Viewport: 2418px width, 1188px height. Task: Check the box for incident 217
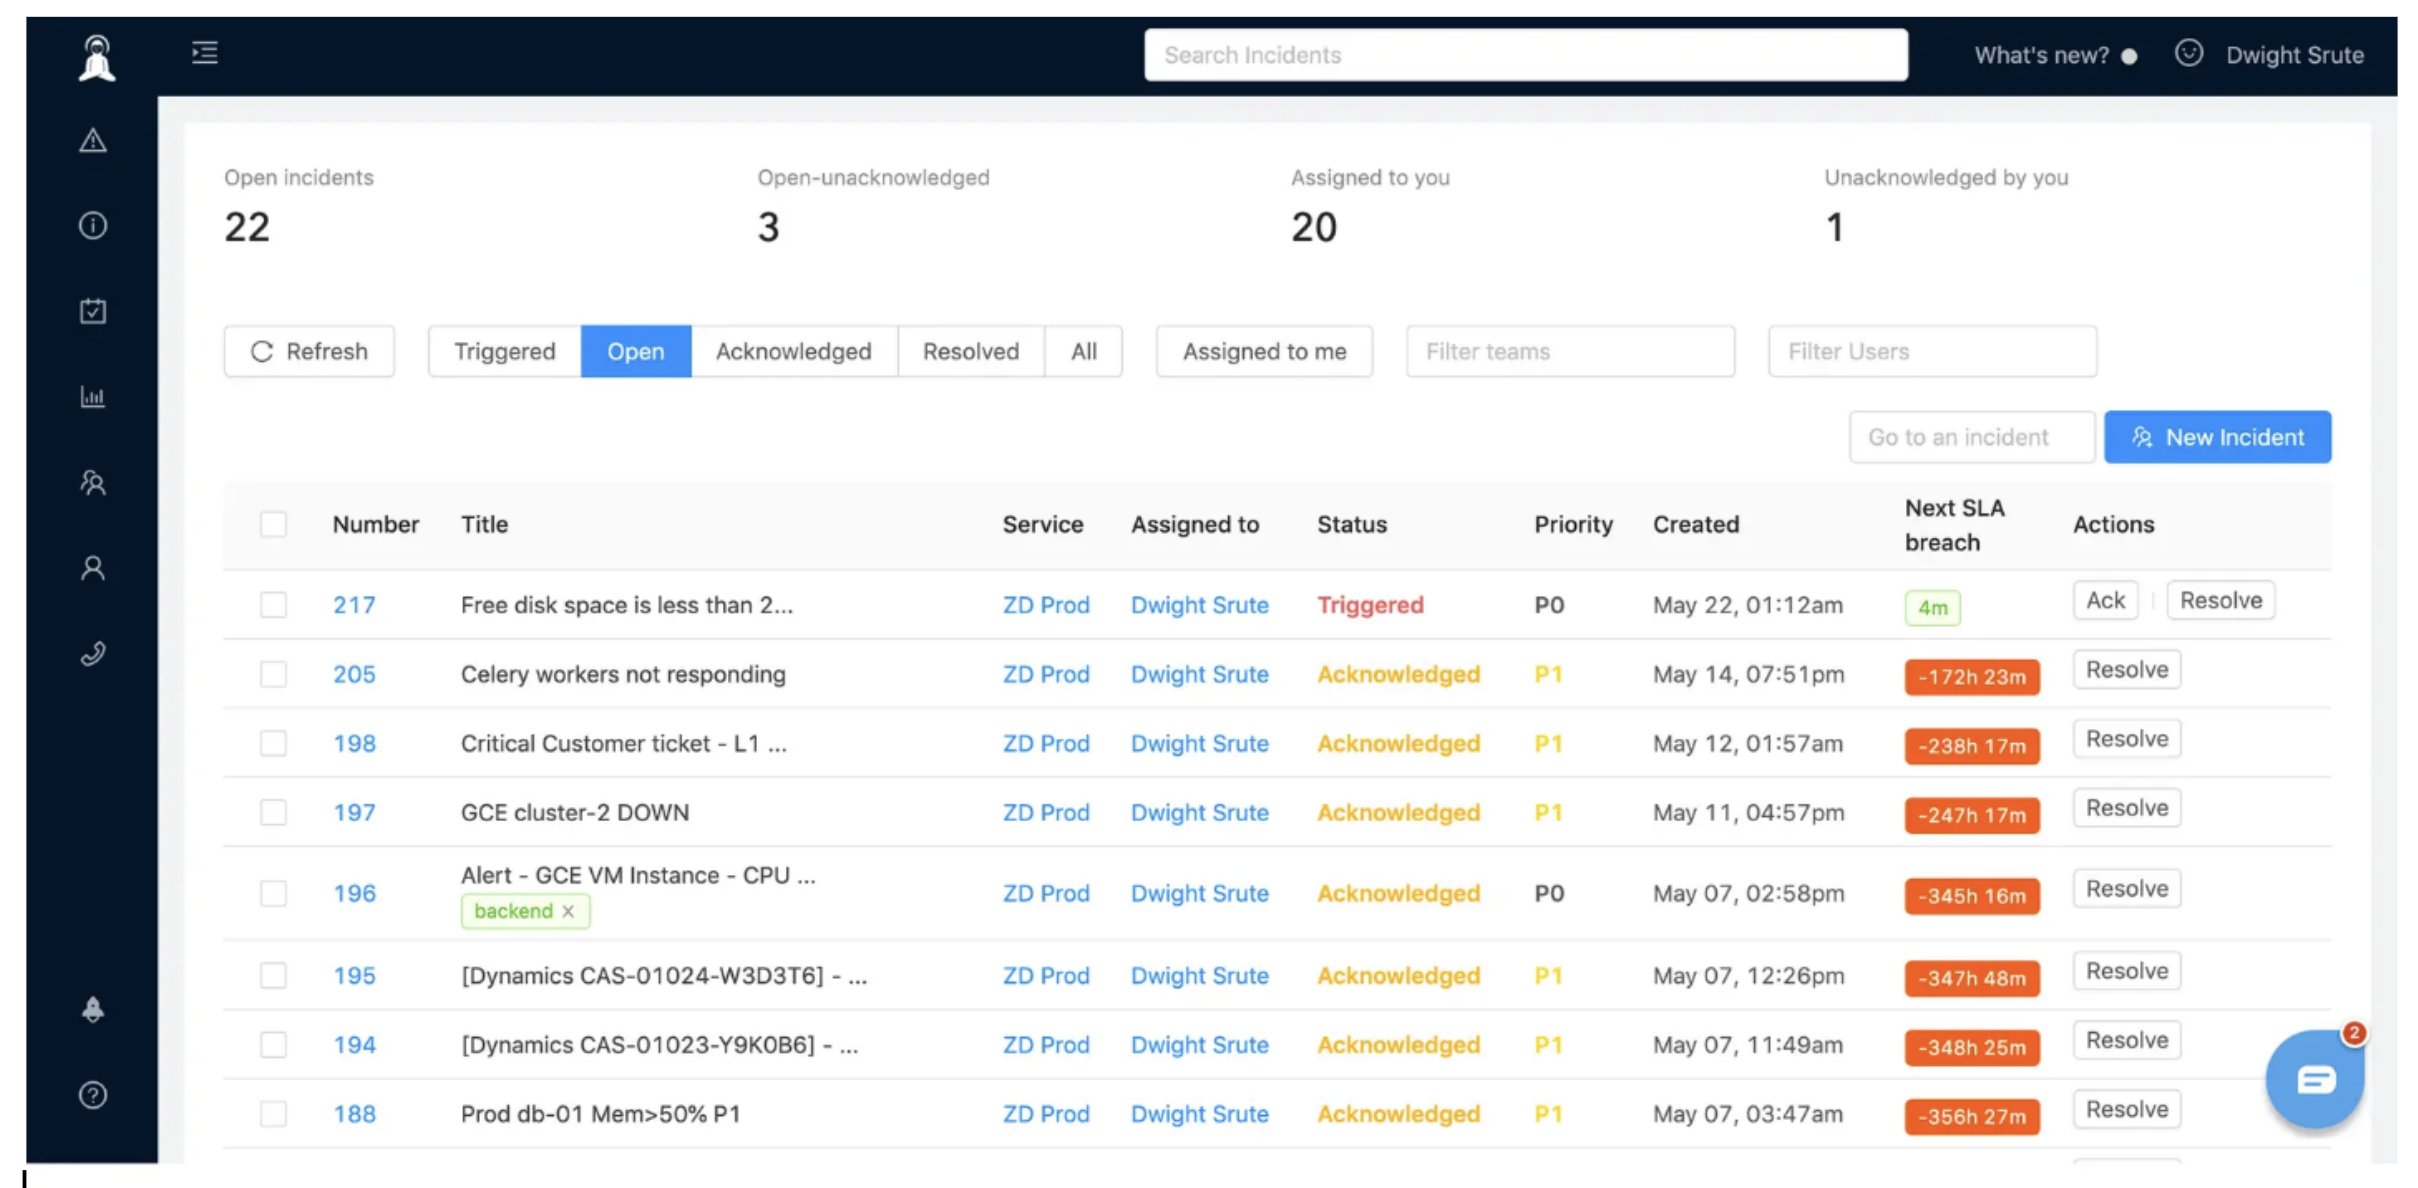[x=273, y=605]
